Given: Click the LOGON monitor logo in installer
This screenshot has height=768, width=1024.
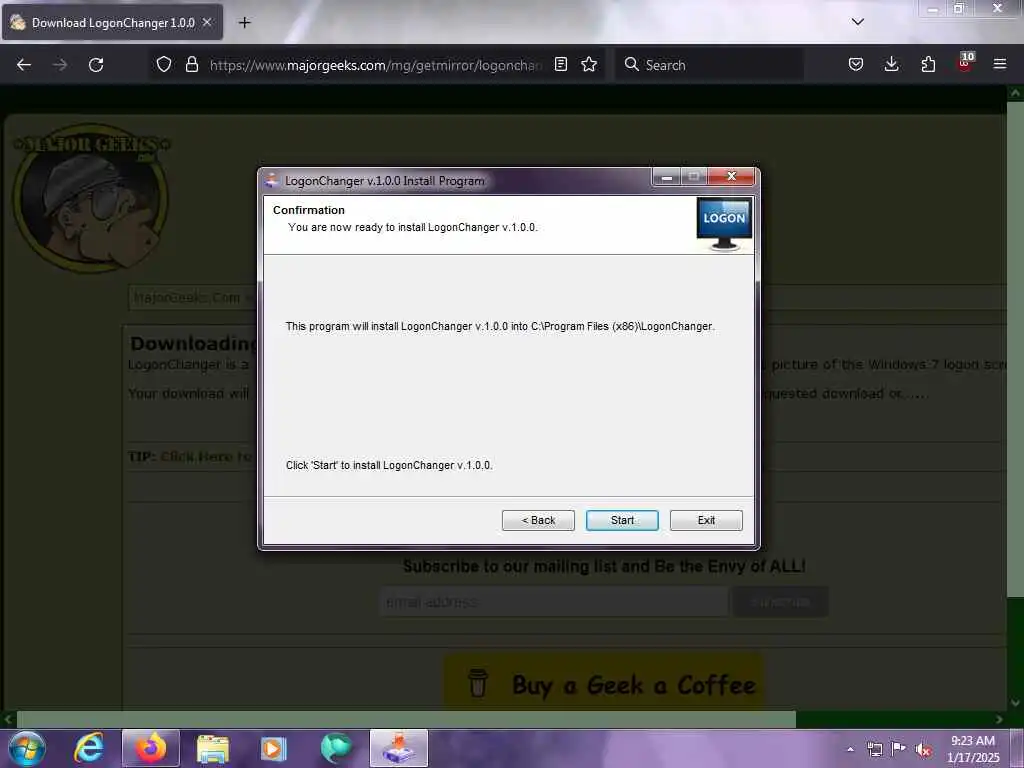Looking at the screenshot, I should click(724, 223).
